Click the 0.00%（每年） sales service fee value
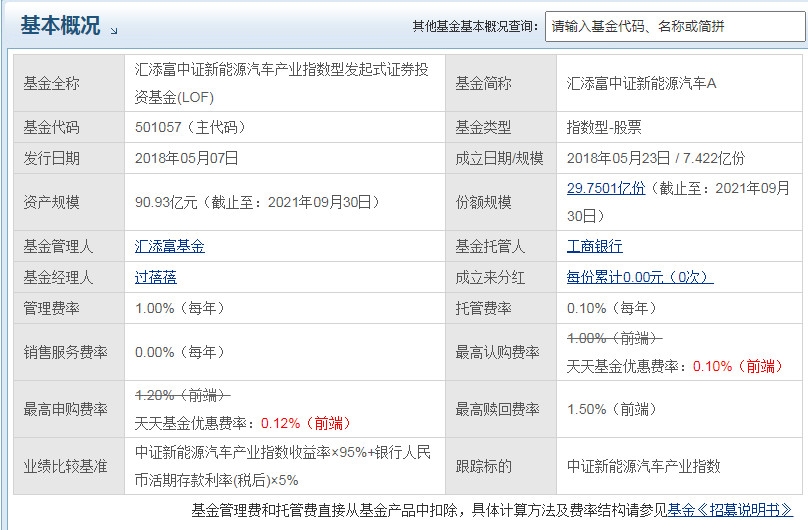 (179, 352)
